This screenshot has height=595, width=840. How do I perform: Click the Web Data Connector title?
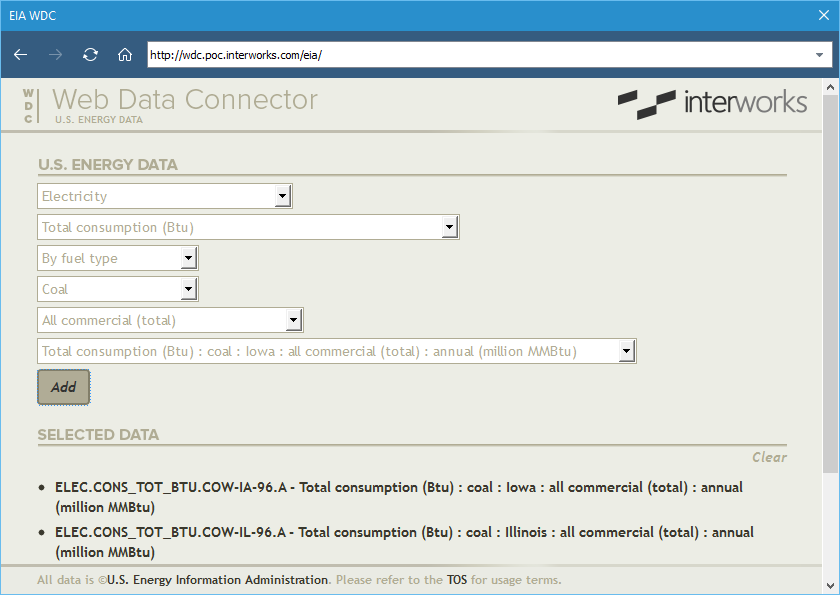point(185,100)
